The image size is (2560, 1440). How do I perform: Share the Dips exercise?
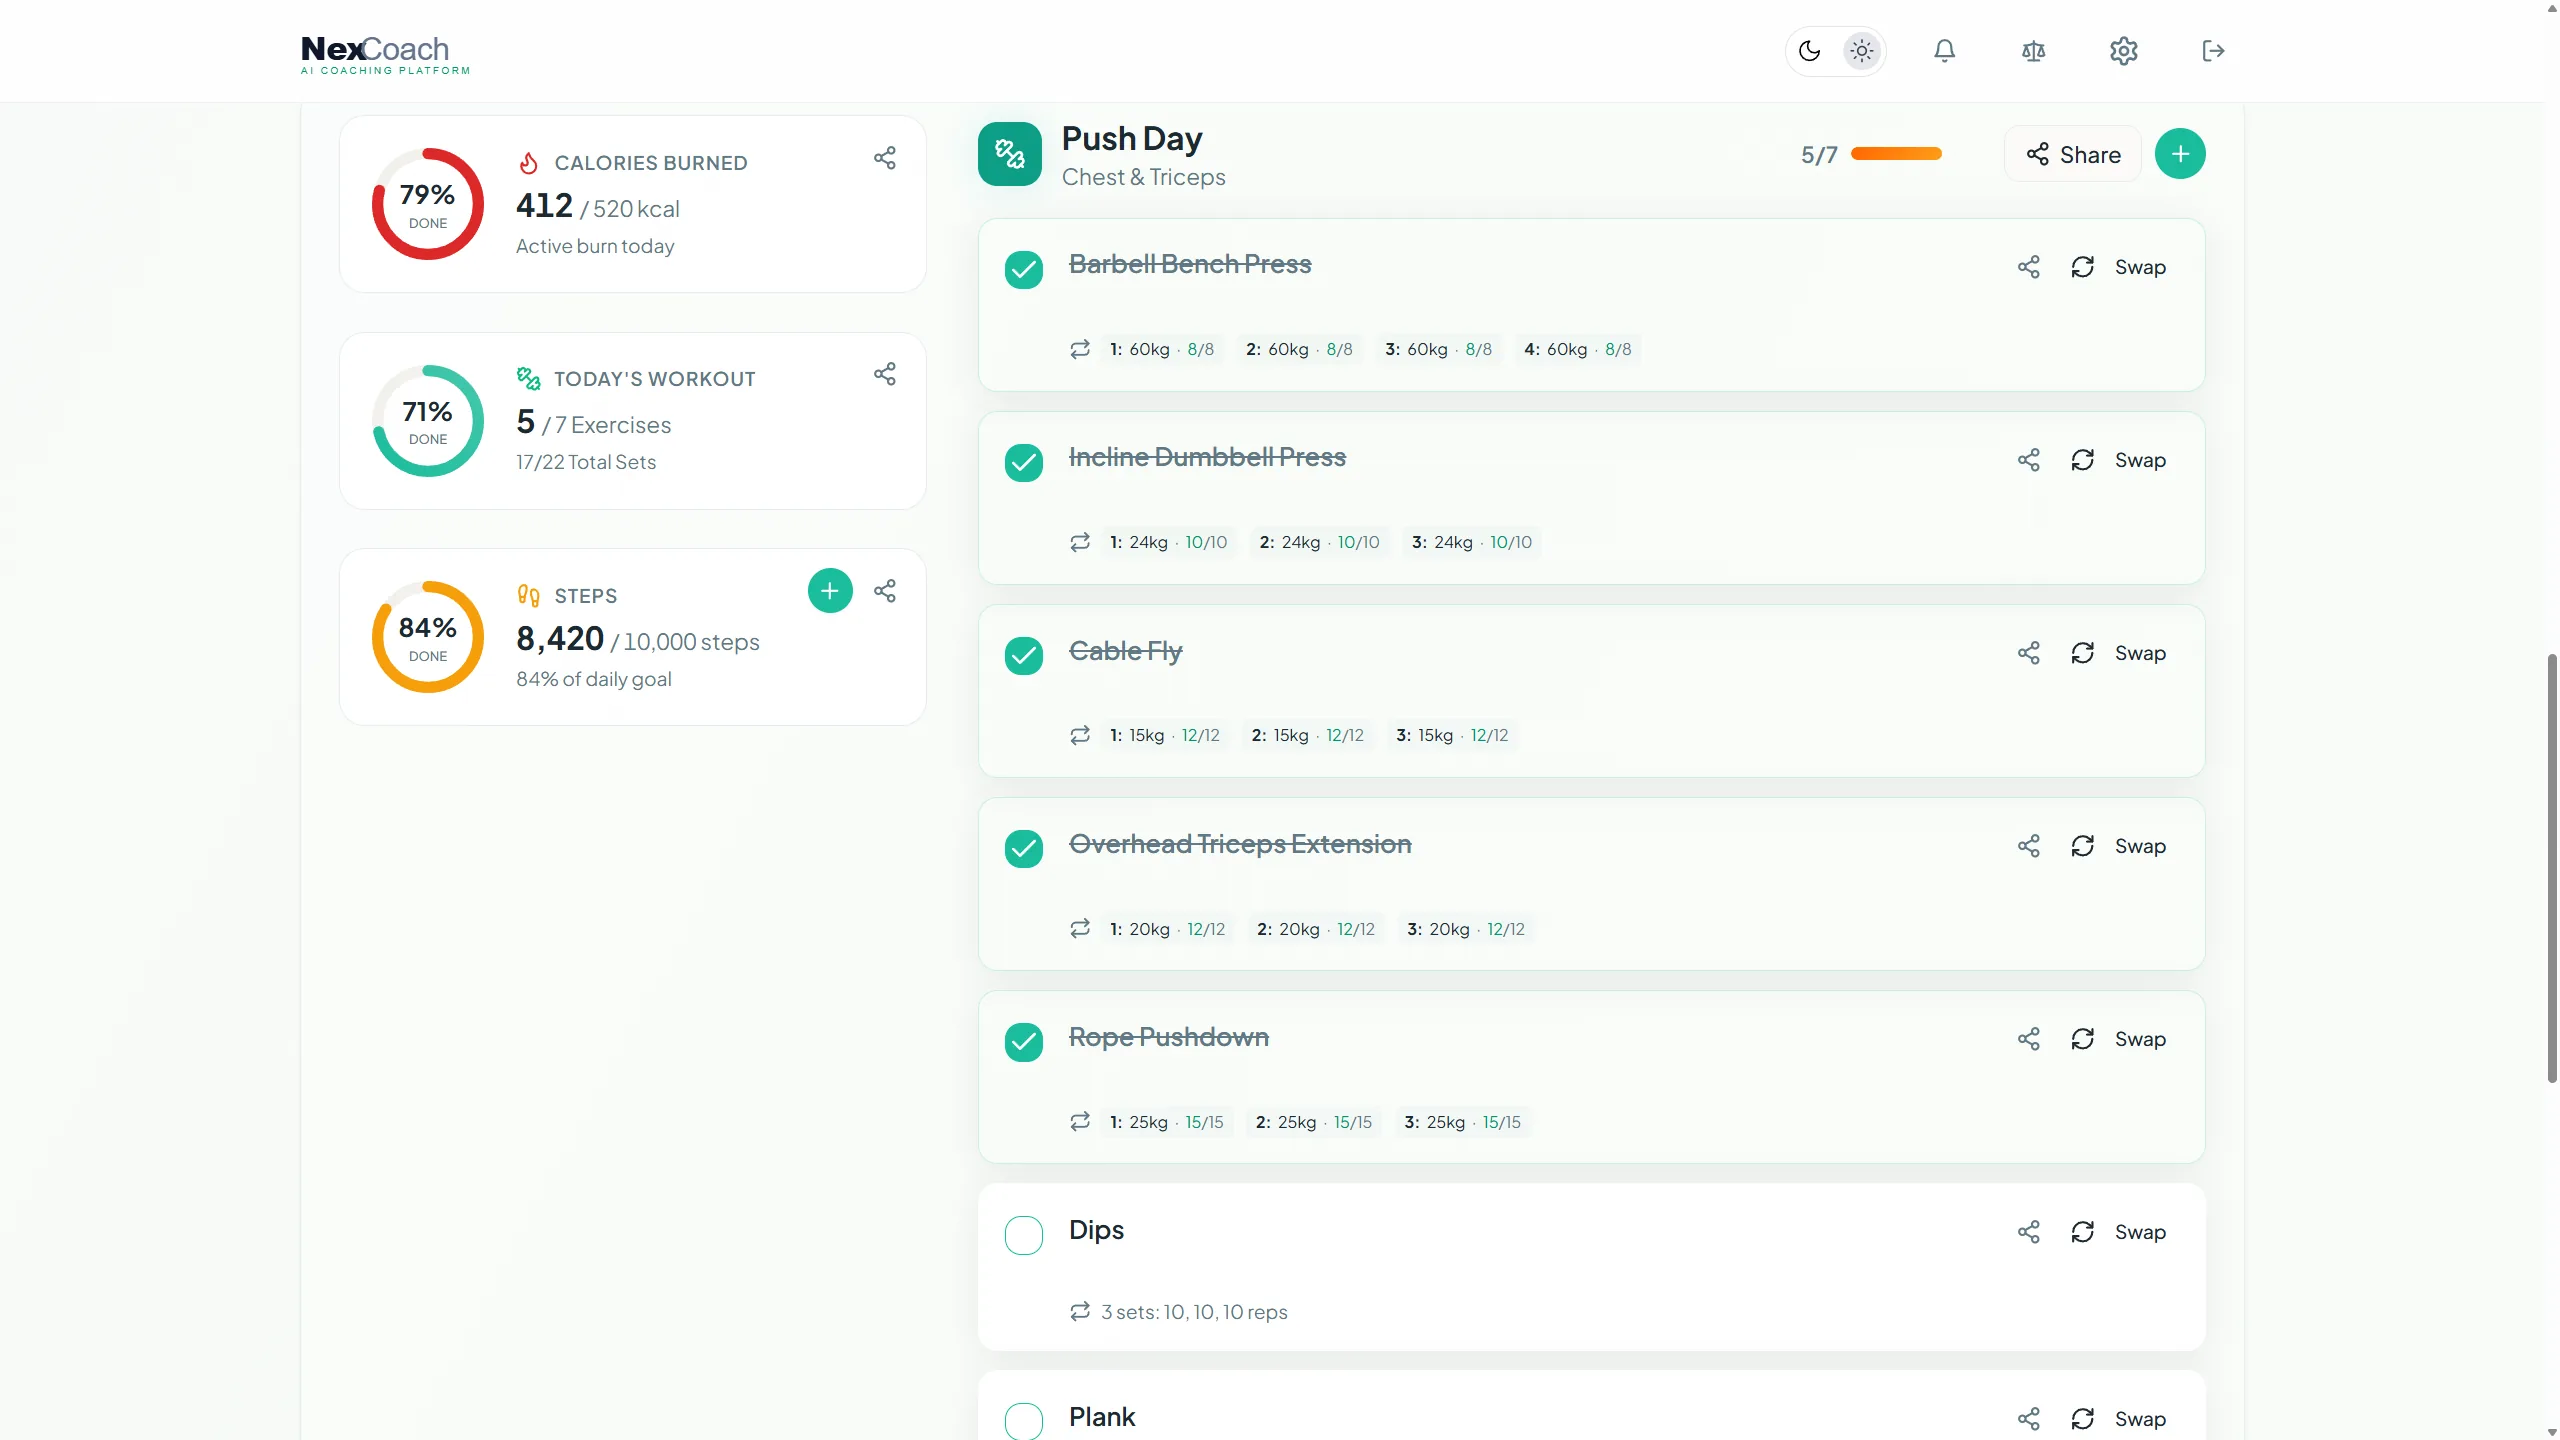pos(2029,1232)
